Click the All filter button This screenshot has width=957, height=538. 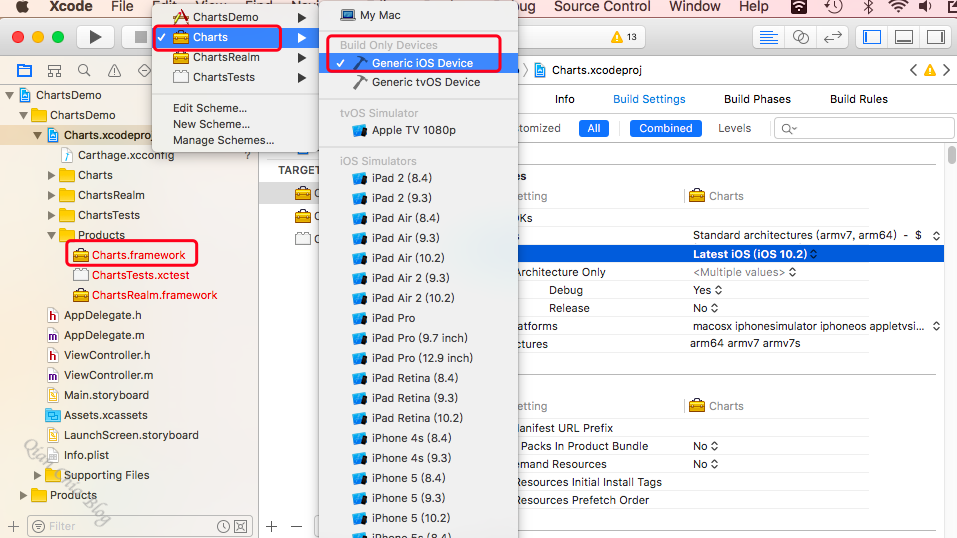(594, 128)
